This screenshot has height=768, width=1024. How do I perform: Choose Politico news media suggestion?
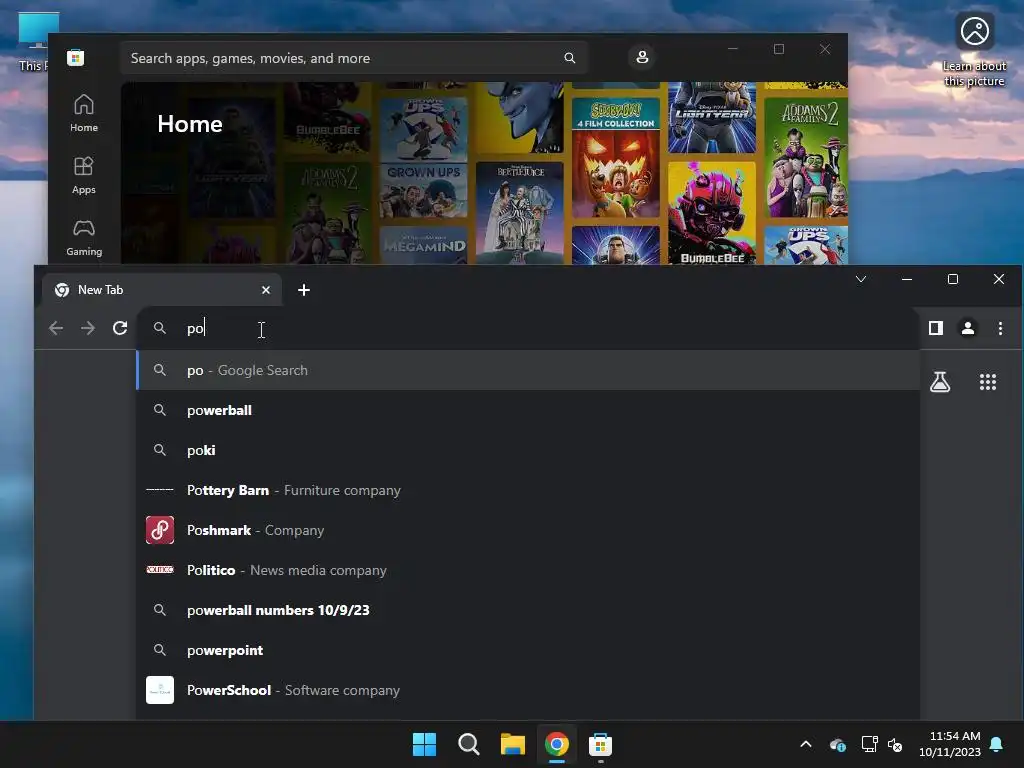click(528, 570)
